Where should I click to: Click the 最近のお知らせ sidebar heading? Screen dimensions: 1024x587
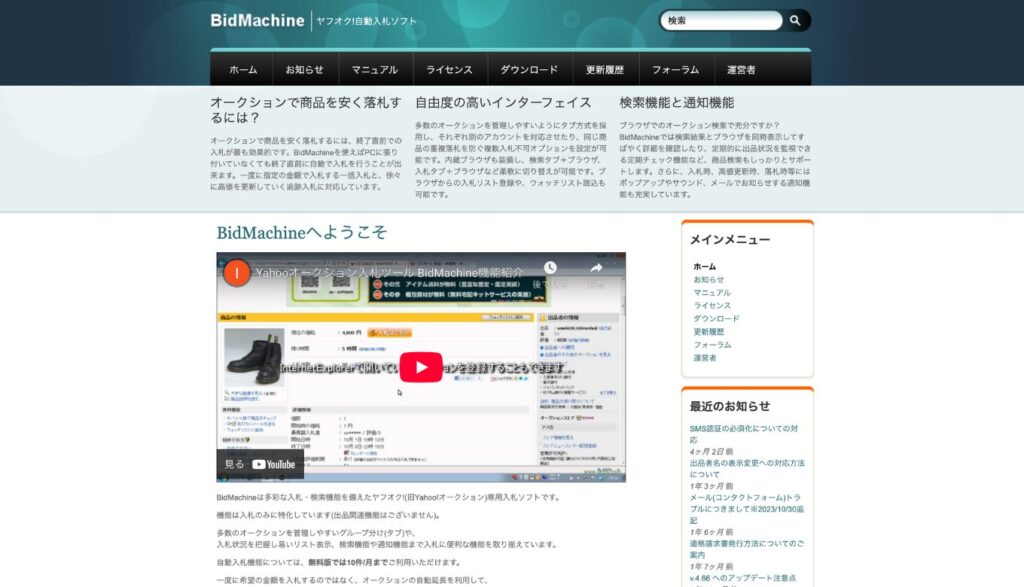(729, 406)
